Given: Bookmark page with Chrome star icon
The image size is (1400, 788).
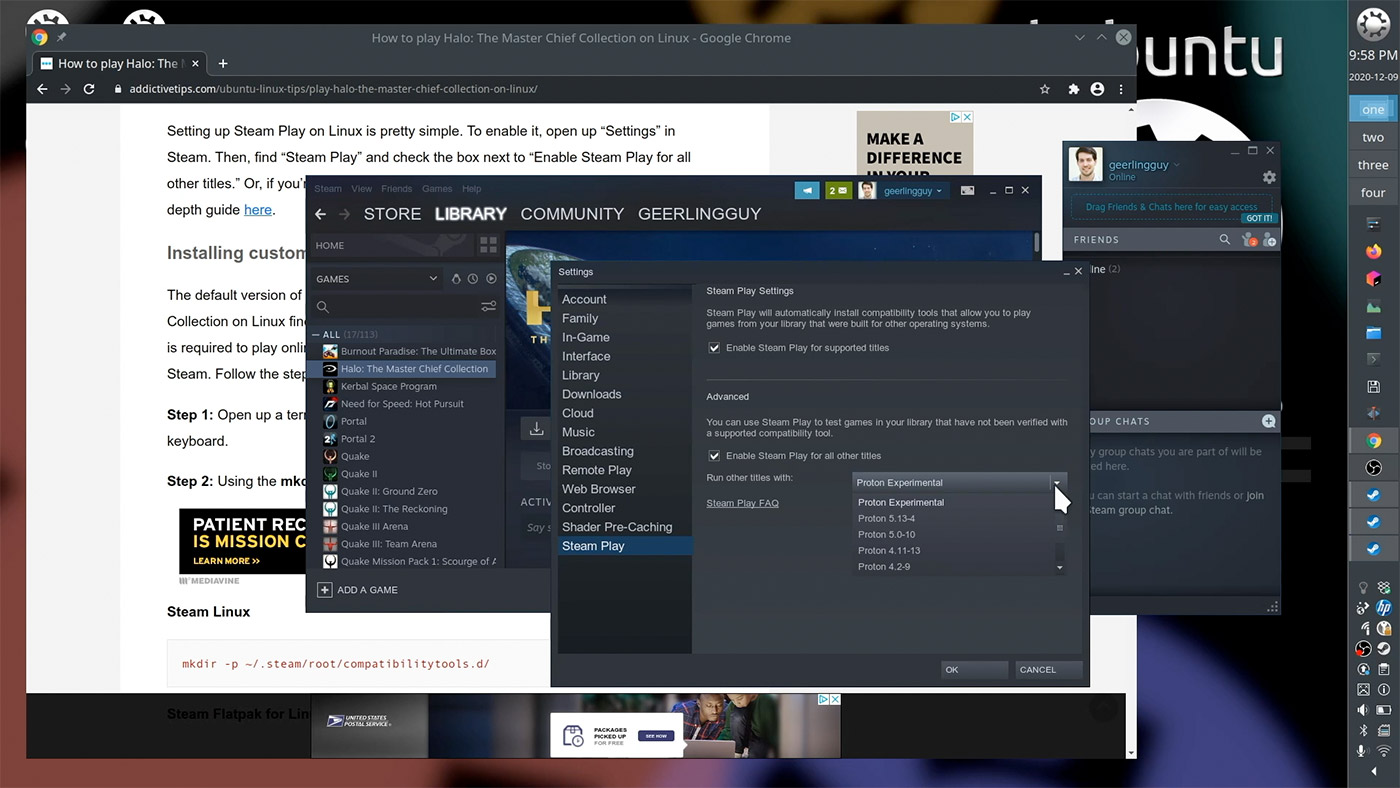Looking at the screenshot, I should pyautogui.click(x=1045, y=89).
